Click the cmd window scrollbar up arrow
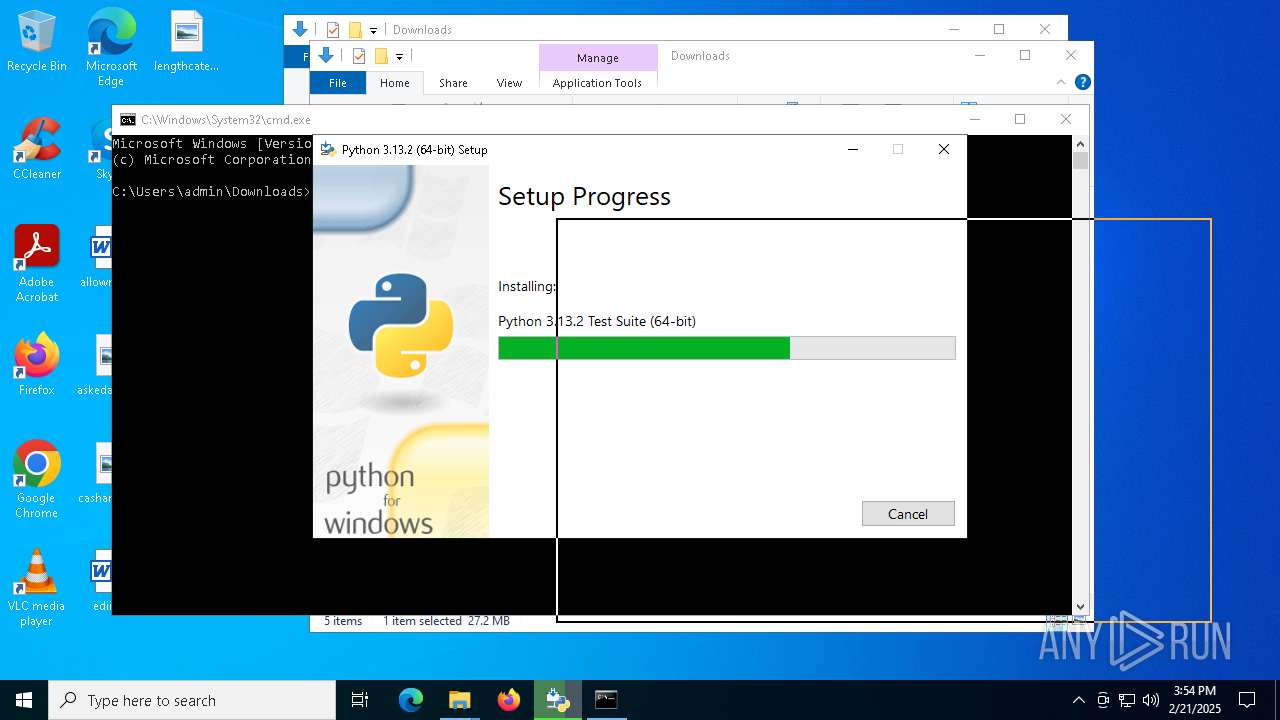The image size is (1280, 720). click(x=1080, y=144)
